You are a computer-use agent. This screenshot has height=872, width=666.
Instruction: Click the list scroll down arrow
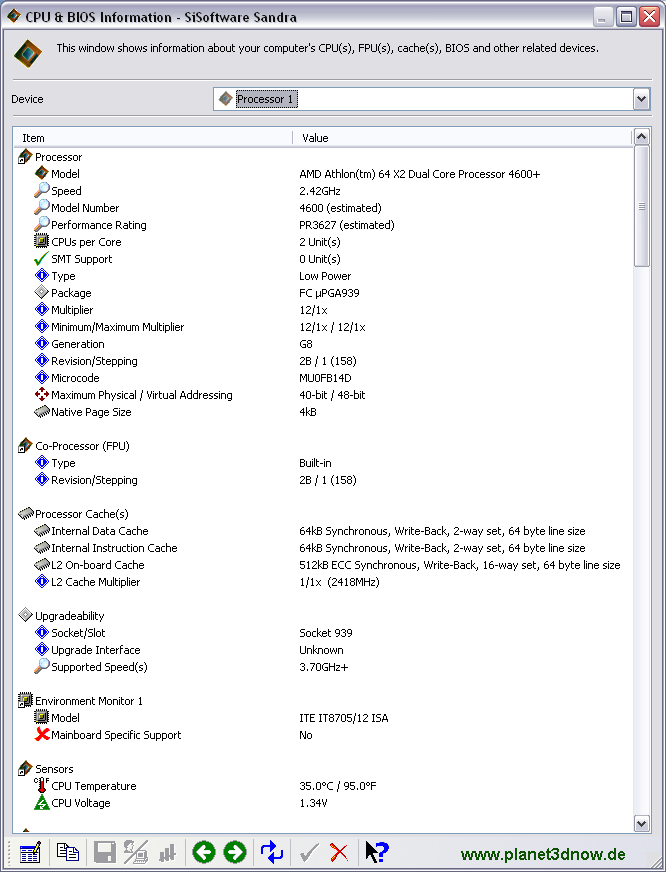point(642,823)
